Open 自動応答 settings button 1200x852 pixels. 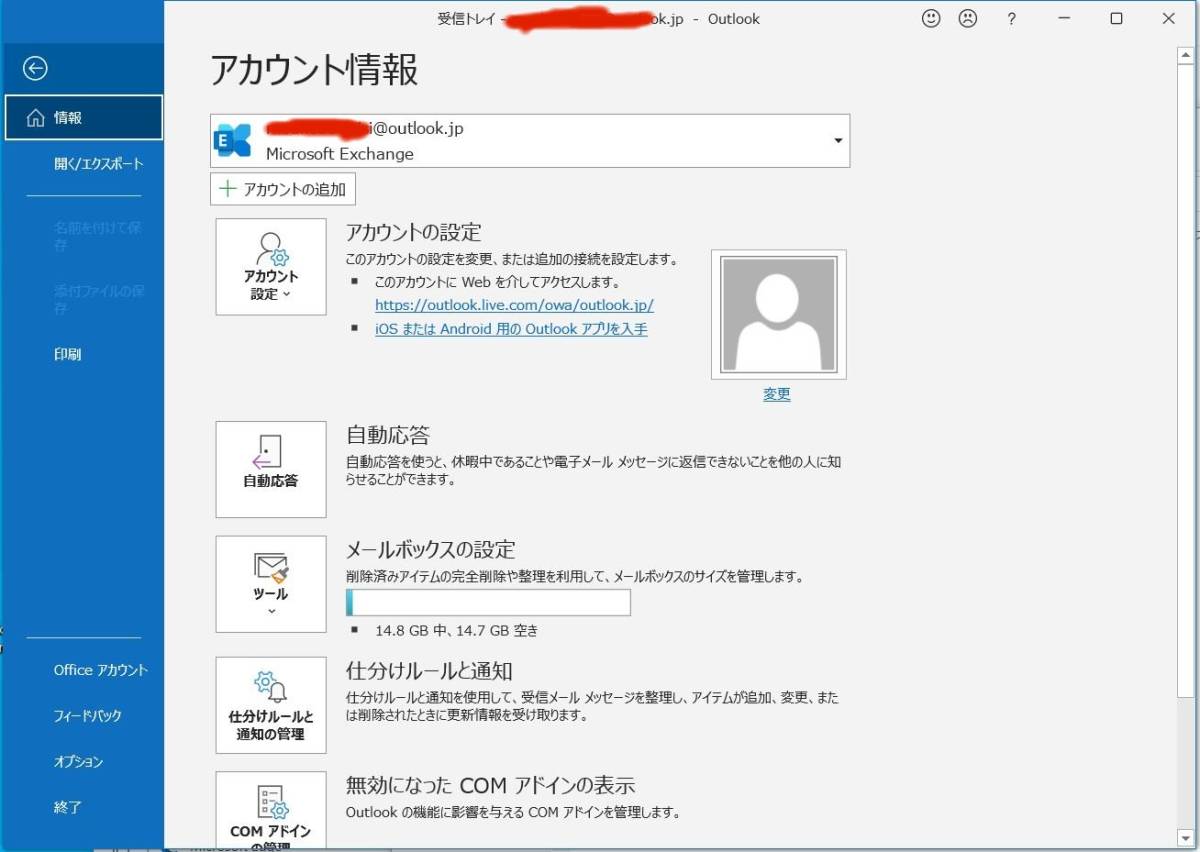pos(271,469)
